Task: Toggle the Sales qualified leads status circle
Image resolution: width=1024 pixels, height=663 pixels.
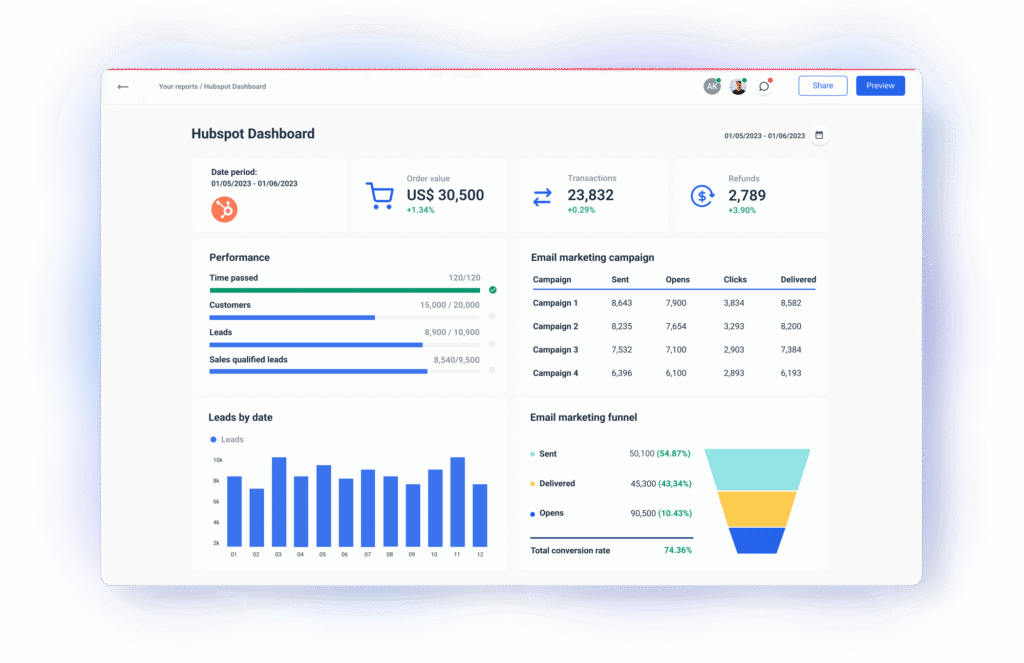Action: tap(492, 371)
